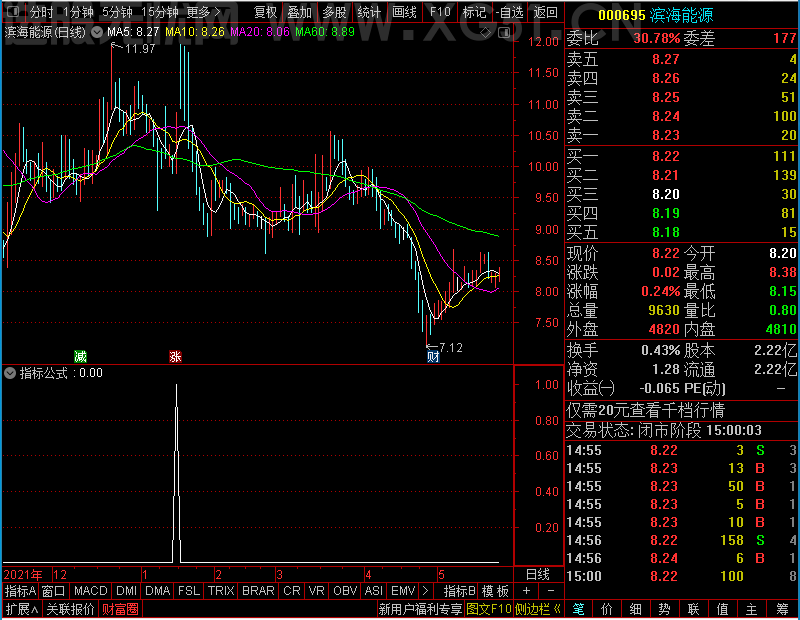Switch indicator to VR
This screenshot has height=620, width=800.
316,591
